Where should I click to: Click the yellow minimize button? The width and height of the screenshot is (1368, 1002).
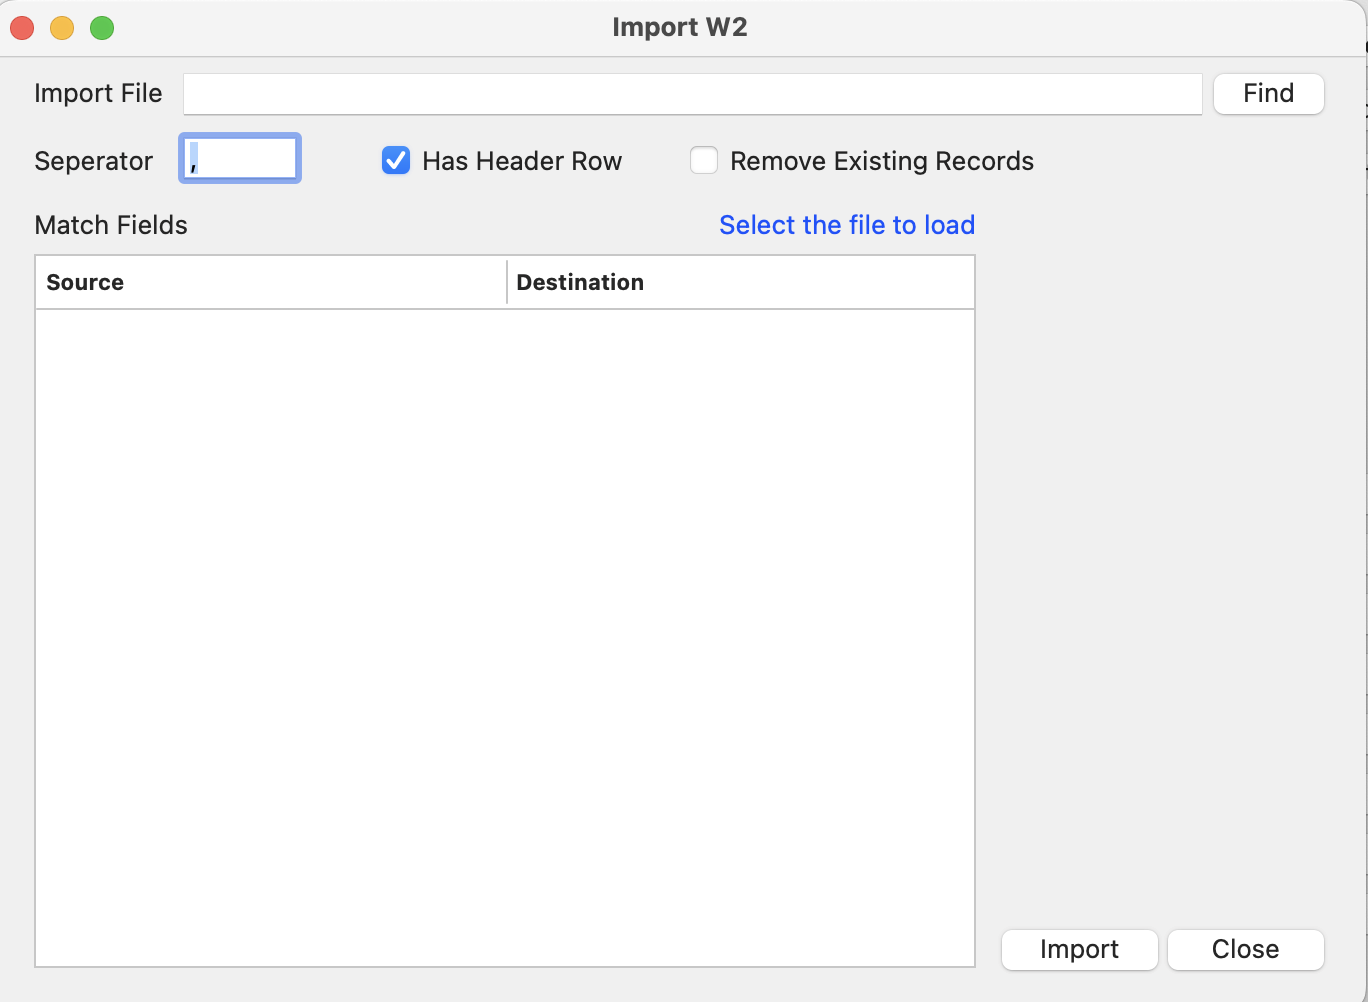pyautogui.click(x=62, y=28)
